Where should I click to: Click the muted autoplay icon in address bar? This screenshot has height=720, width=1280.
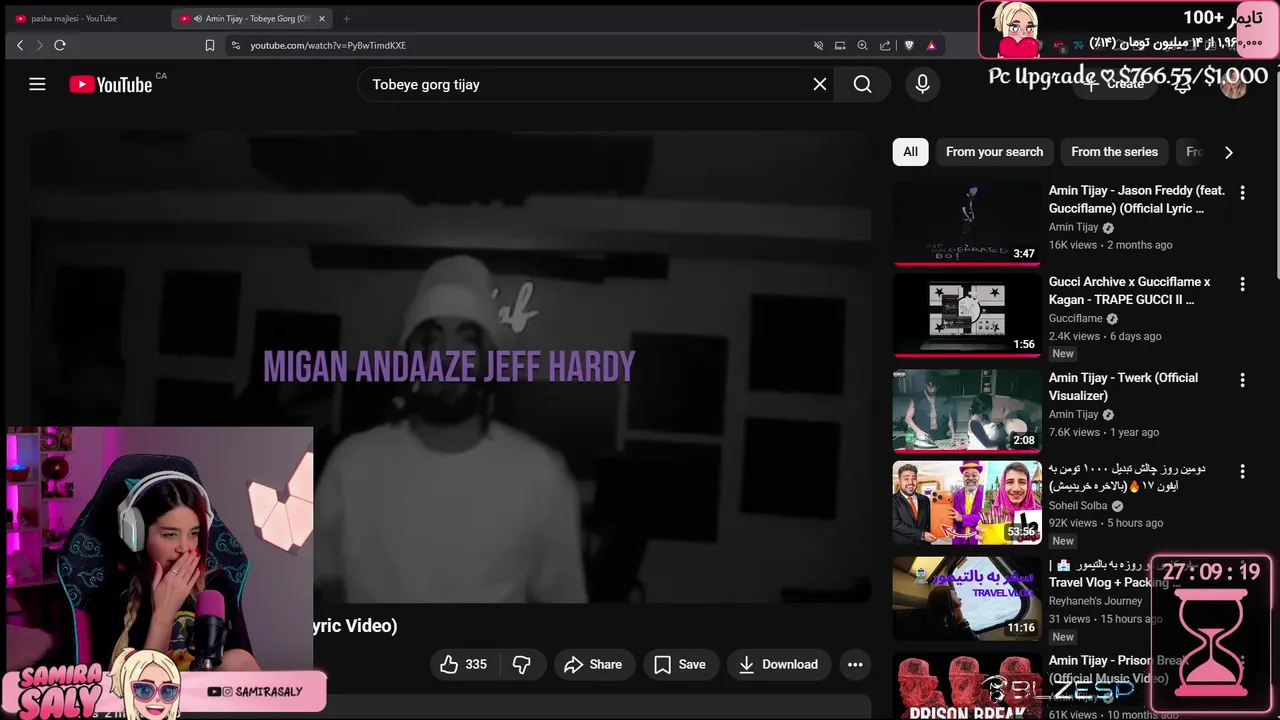pyautogui.click(x=818, y=45)
